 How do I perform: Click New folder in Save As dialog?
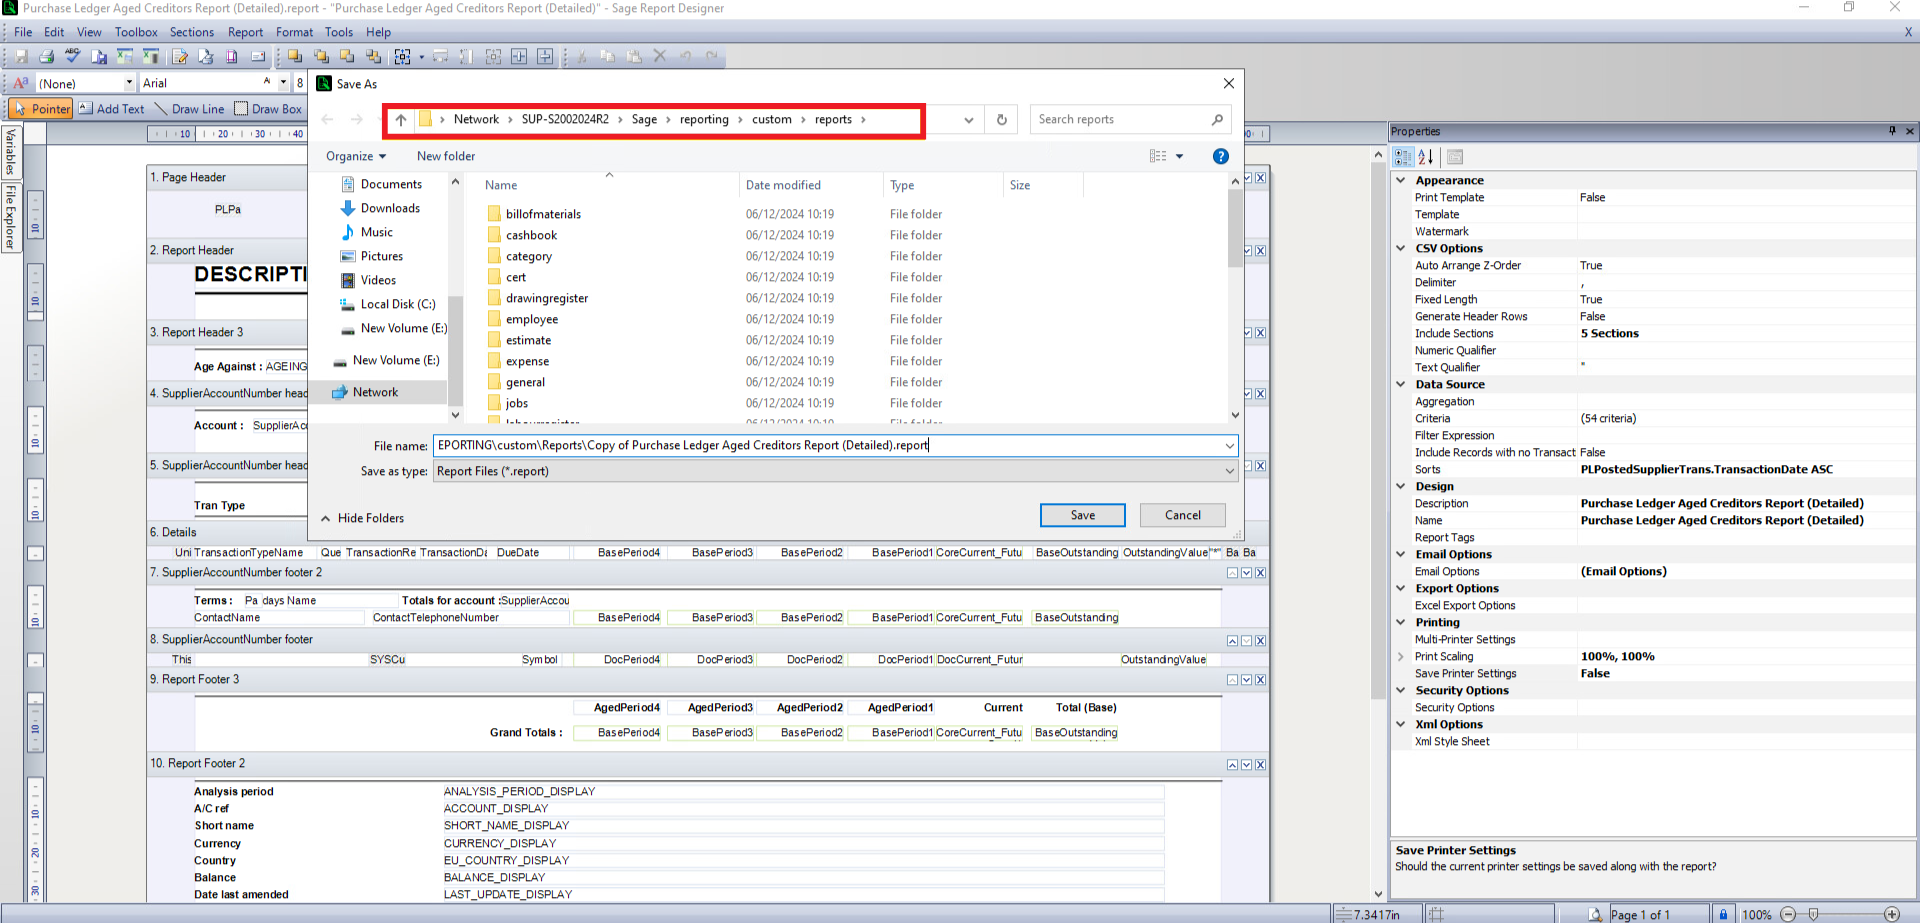446,156
